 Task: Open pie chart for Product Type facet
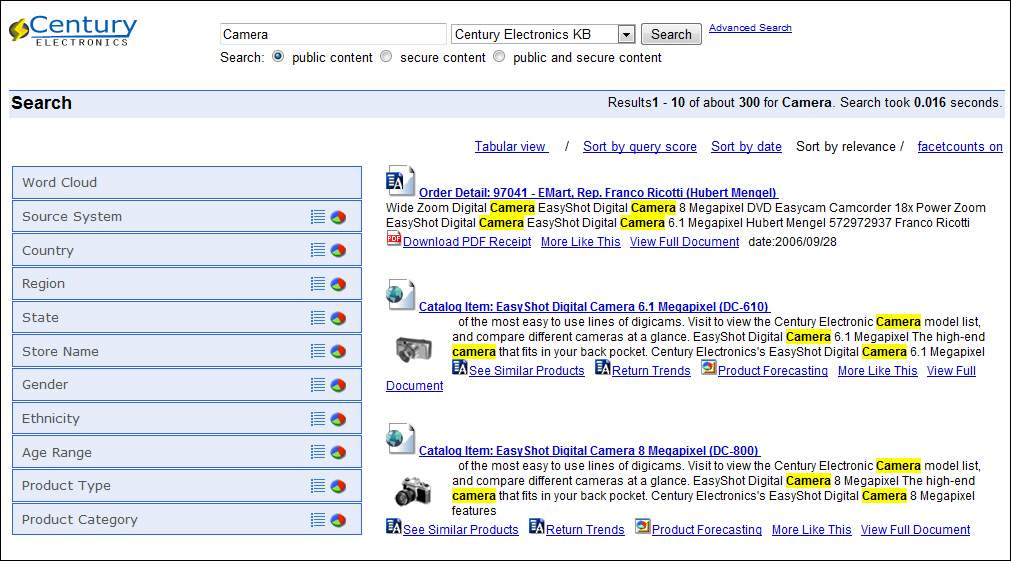click(x=339, y=486)
